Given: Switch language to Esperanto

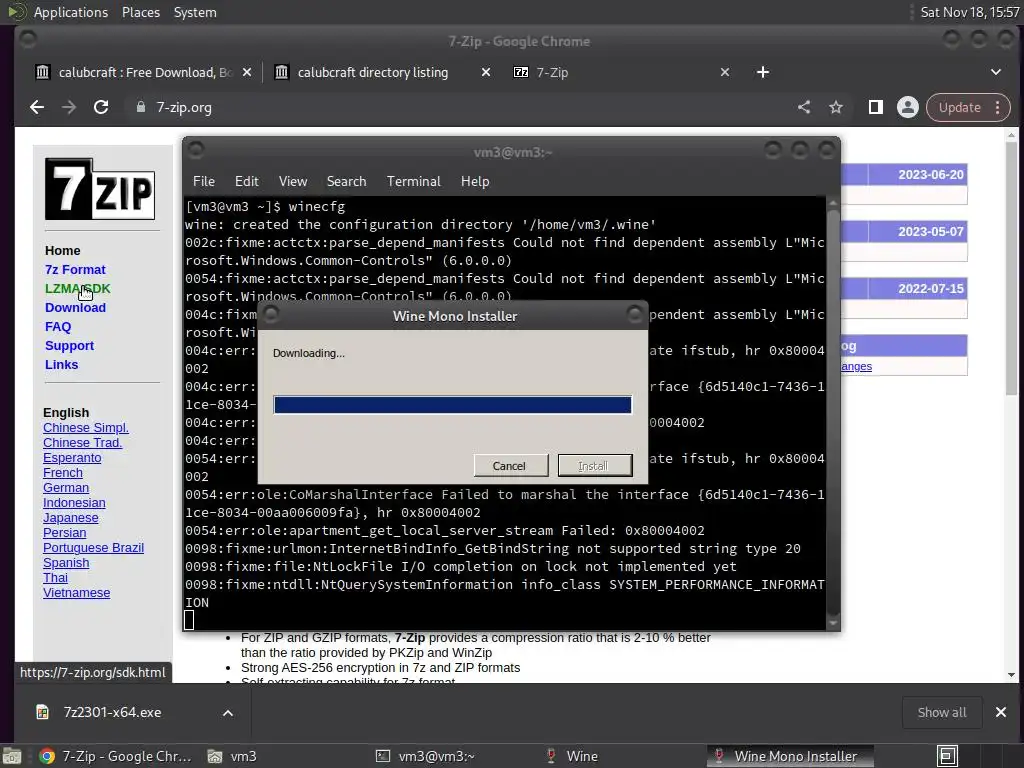Looking at the screenshot, I should (72, 458).
